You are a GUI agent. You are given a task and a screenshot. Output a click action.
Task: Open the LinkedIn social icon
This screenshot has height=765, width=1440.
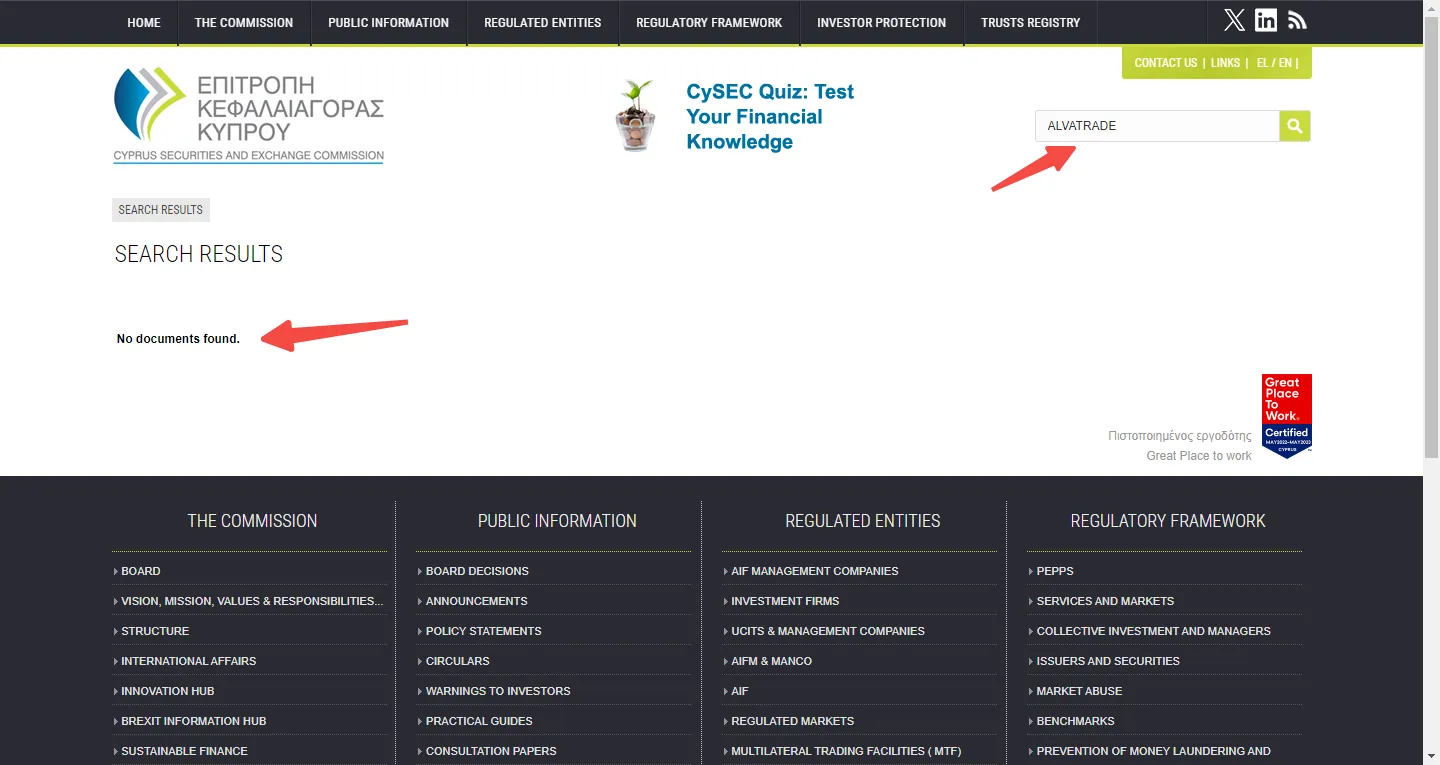[1266, 20]
